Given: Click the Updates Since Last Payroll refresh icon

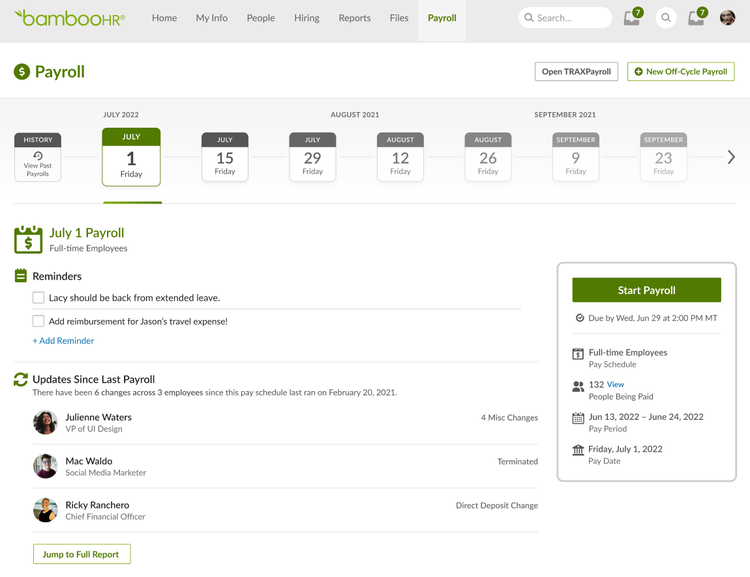Looking at the screenshot, I should point(21,379).
